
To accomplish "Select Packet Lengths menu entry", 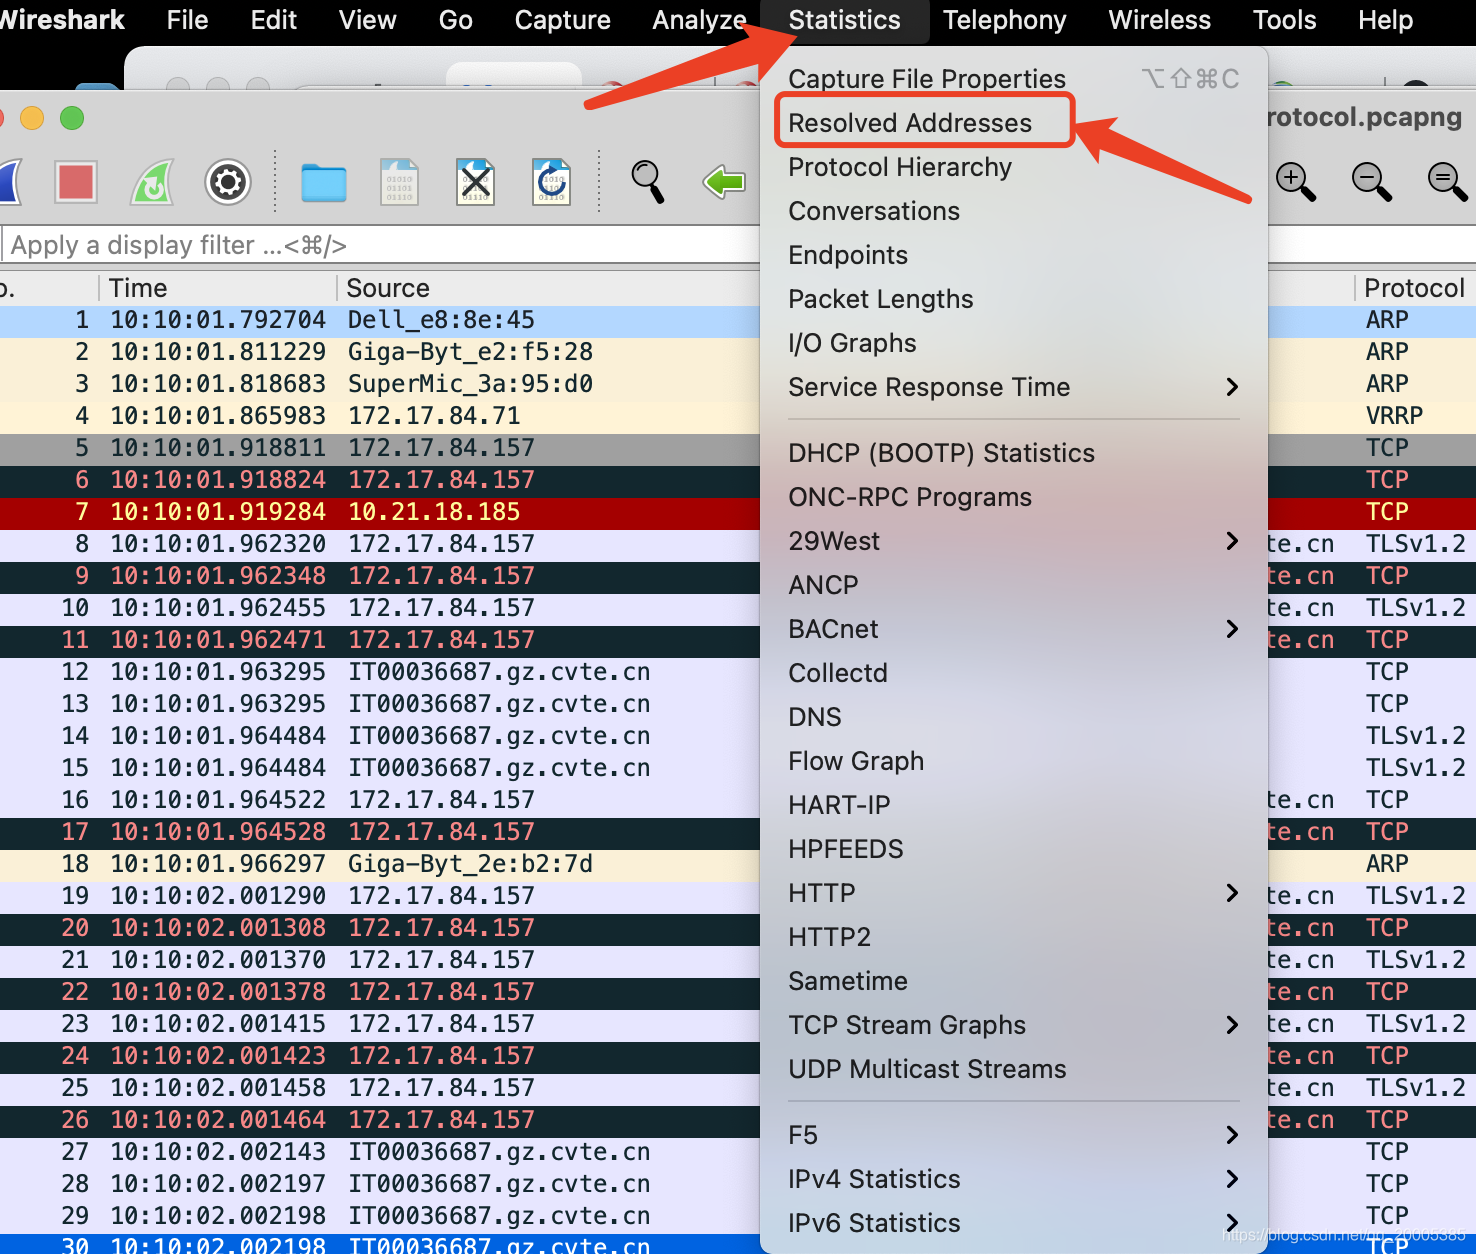I will 1014,299.
